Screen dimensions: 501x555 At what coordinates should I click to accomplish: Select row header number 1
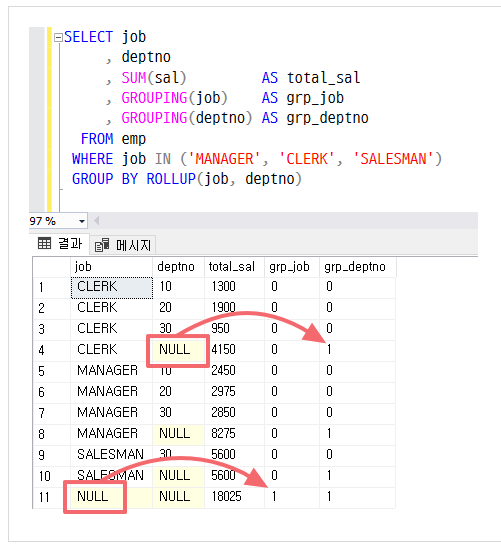click(52, 287)
